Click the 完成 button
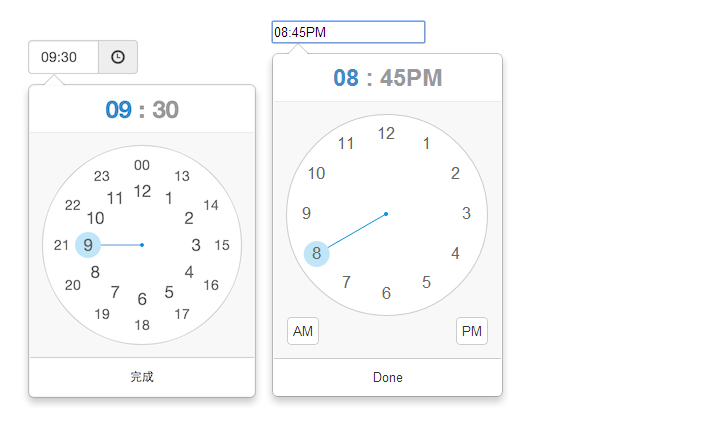 click(x=142, y=377)
